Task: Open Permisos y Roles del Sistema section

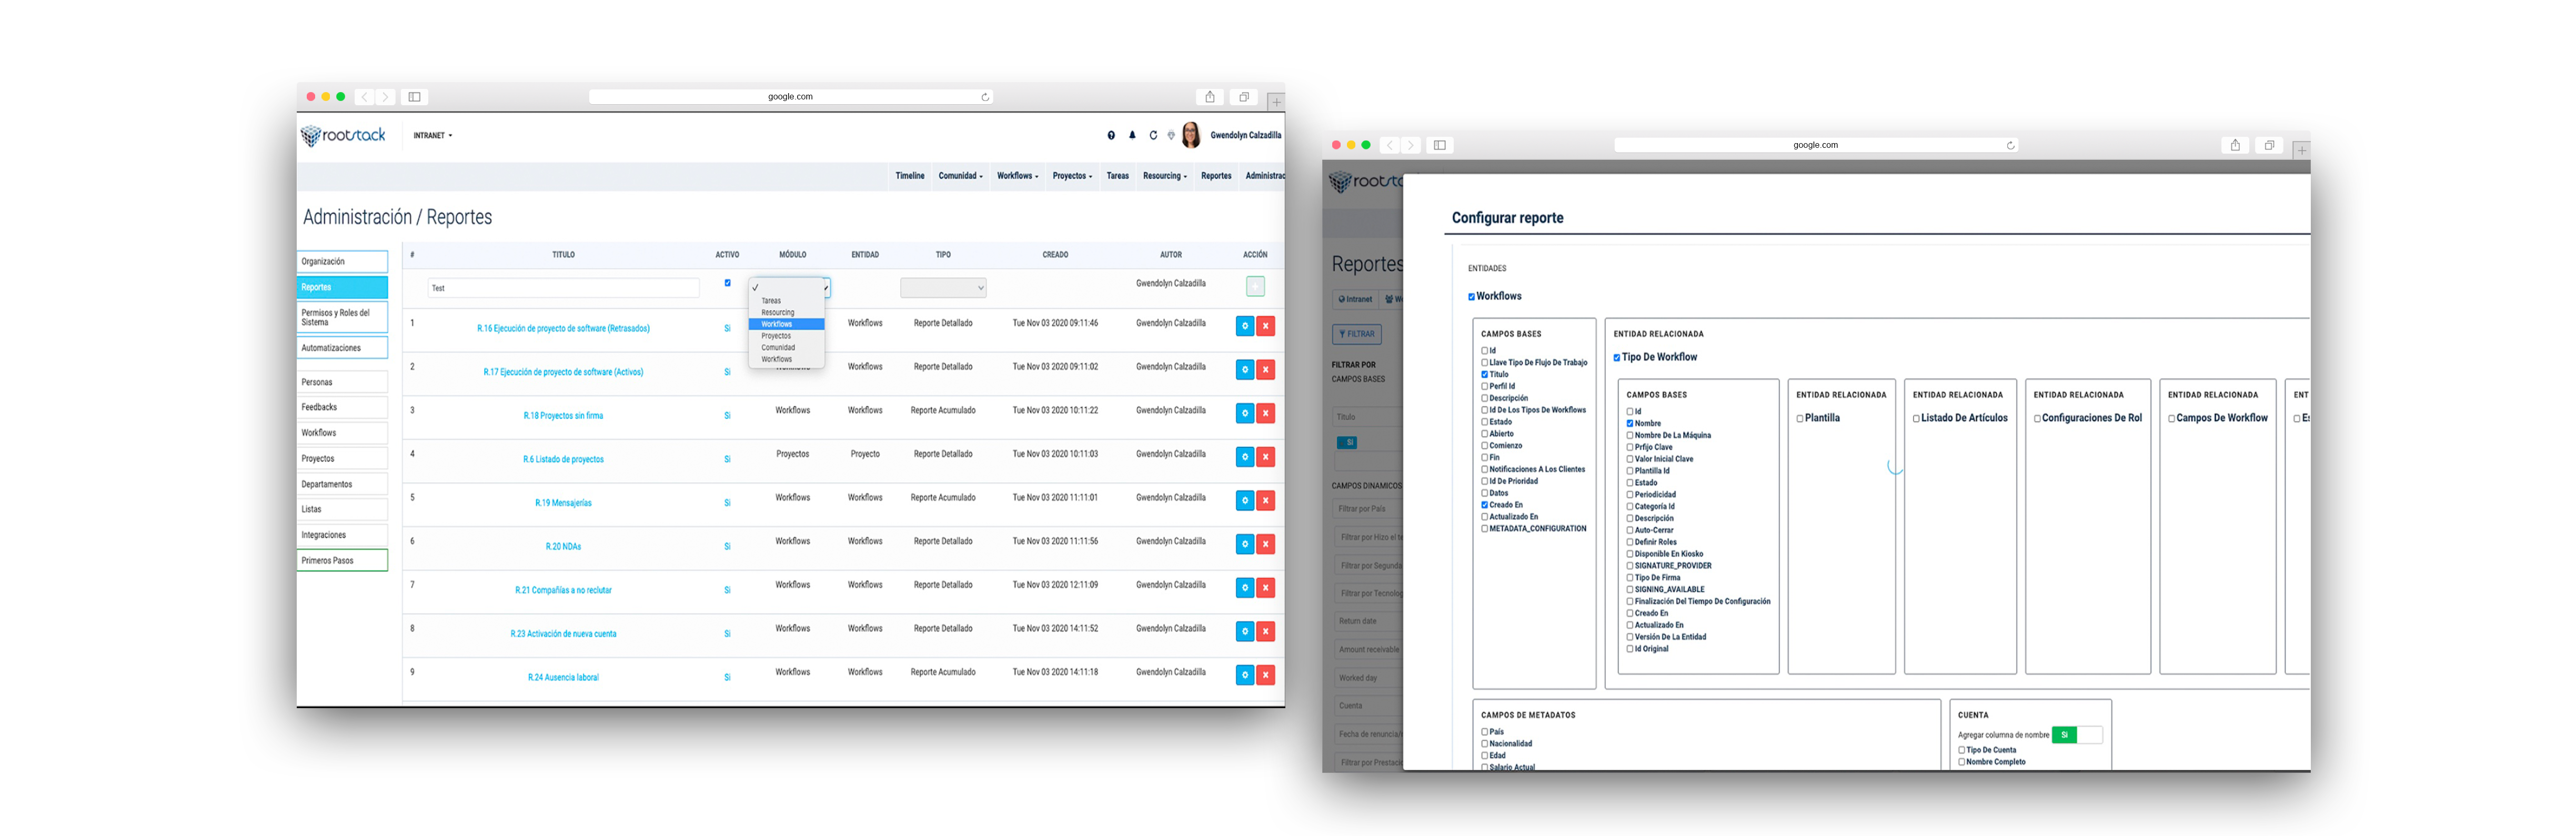Action: pos(342,317)
